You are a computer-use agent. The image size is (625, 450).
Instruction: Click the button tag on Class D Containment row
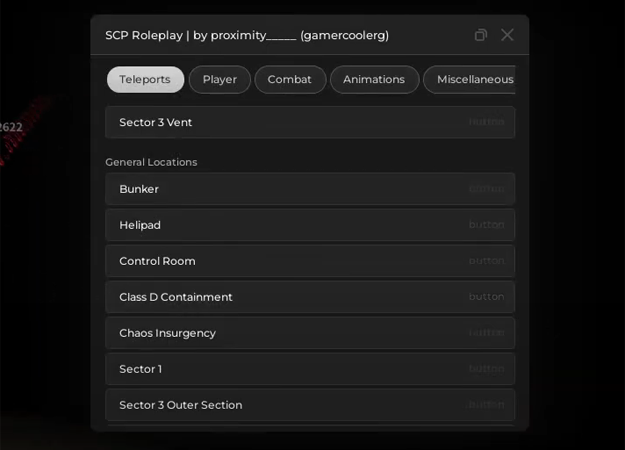click(487, 297)
